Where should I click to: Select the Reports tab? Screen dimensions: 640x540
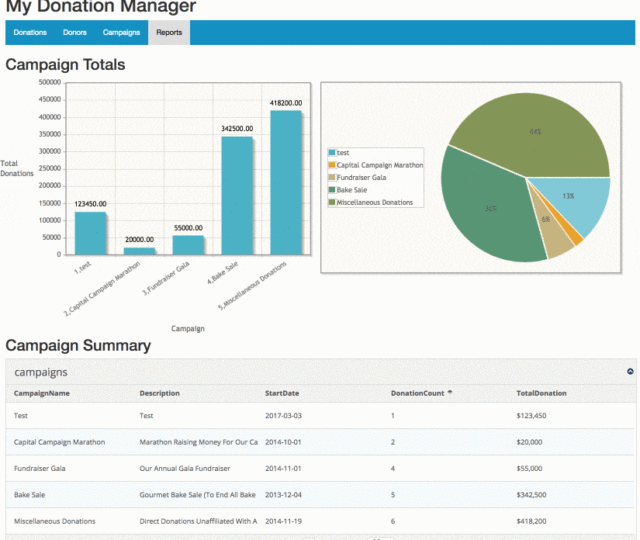coord(169,32)
